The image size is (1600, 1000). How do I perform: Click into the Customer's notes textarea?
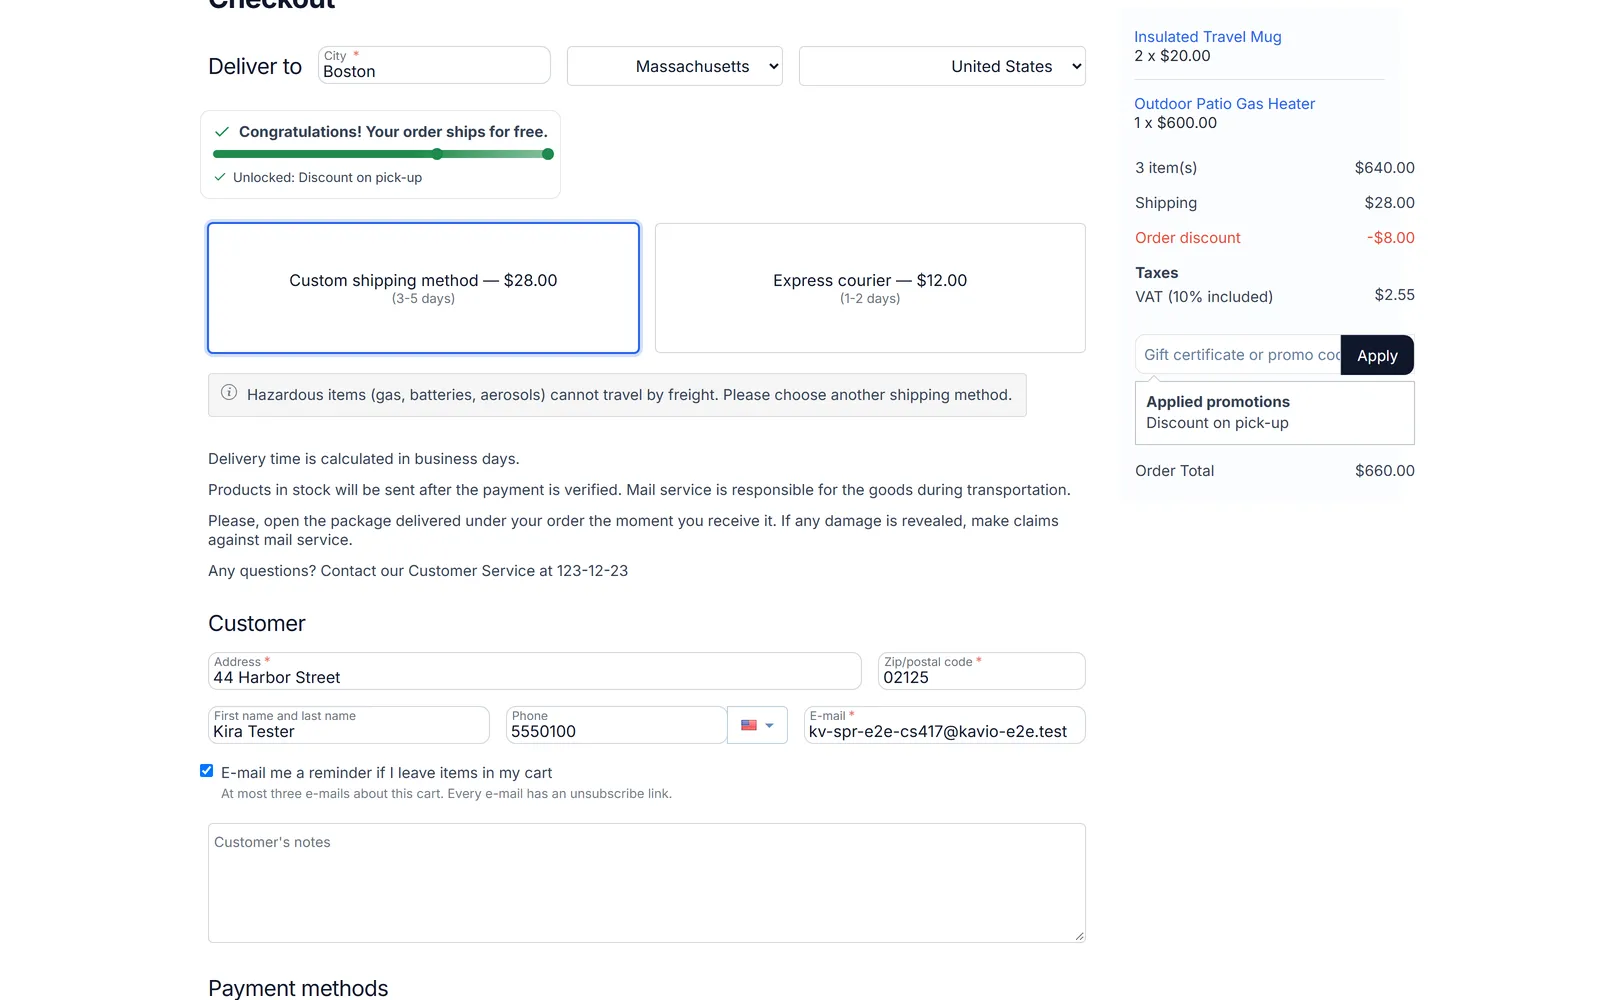[x=646, y=883]
